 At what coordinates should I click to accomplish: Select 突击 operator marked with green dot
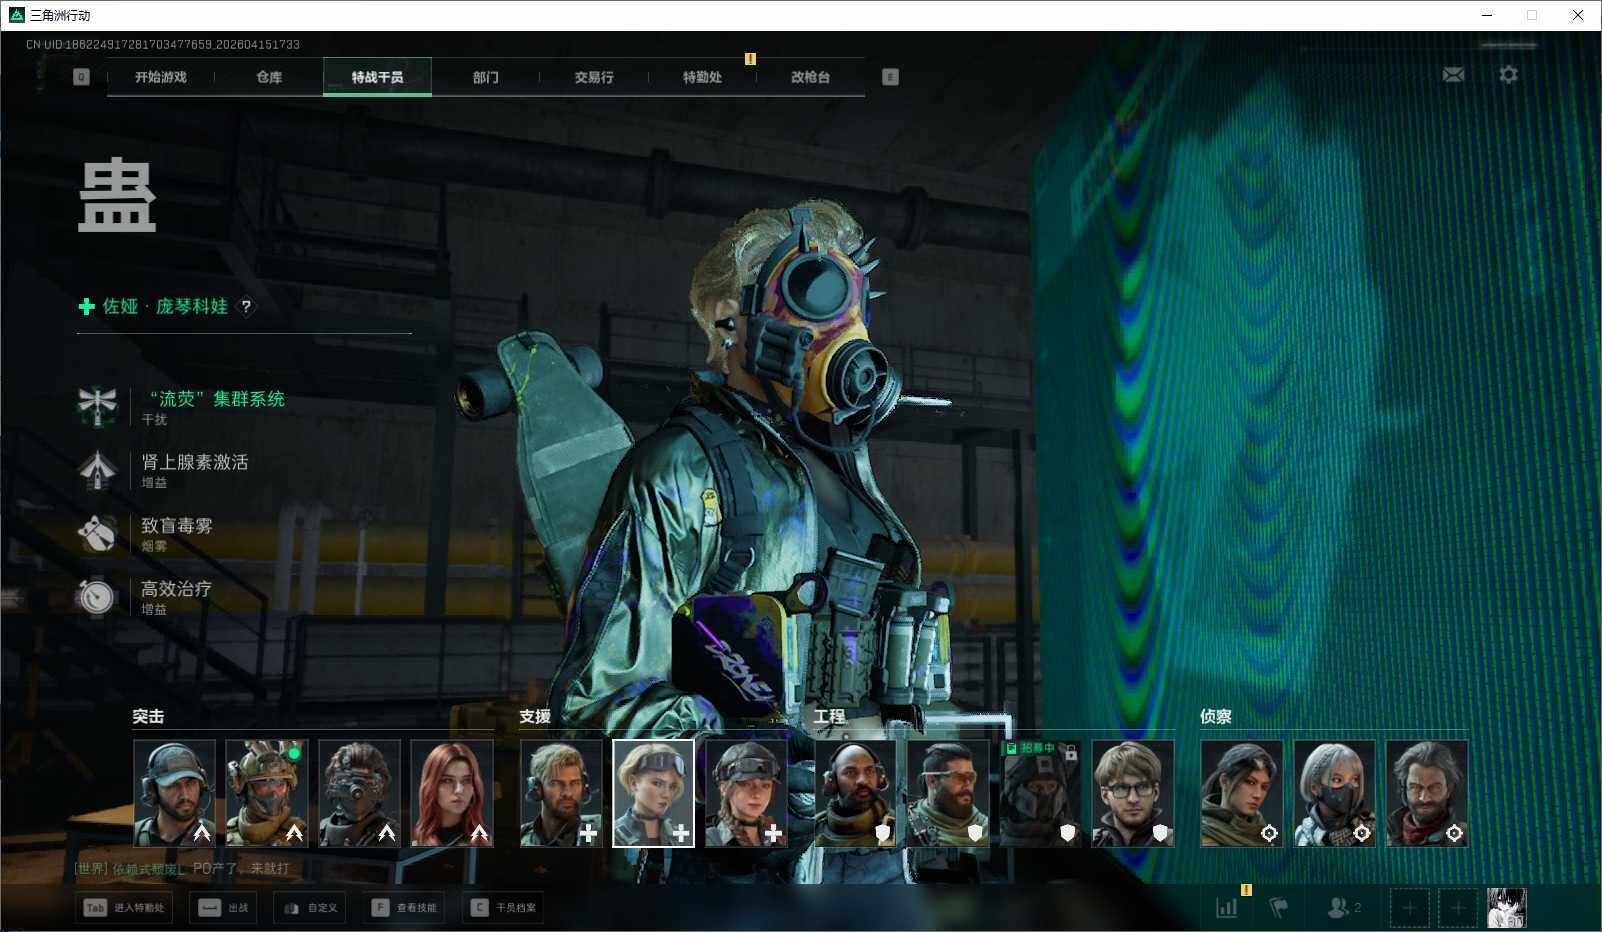[267, 793]
